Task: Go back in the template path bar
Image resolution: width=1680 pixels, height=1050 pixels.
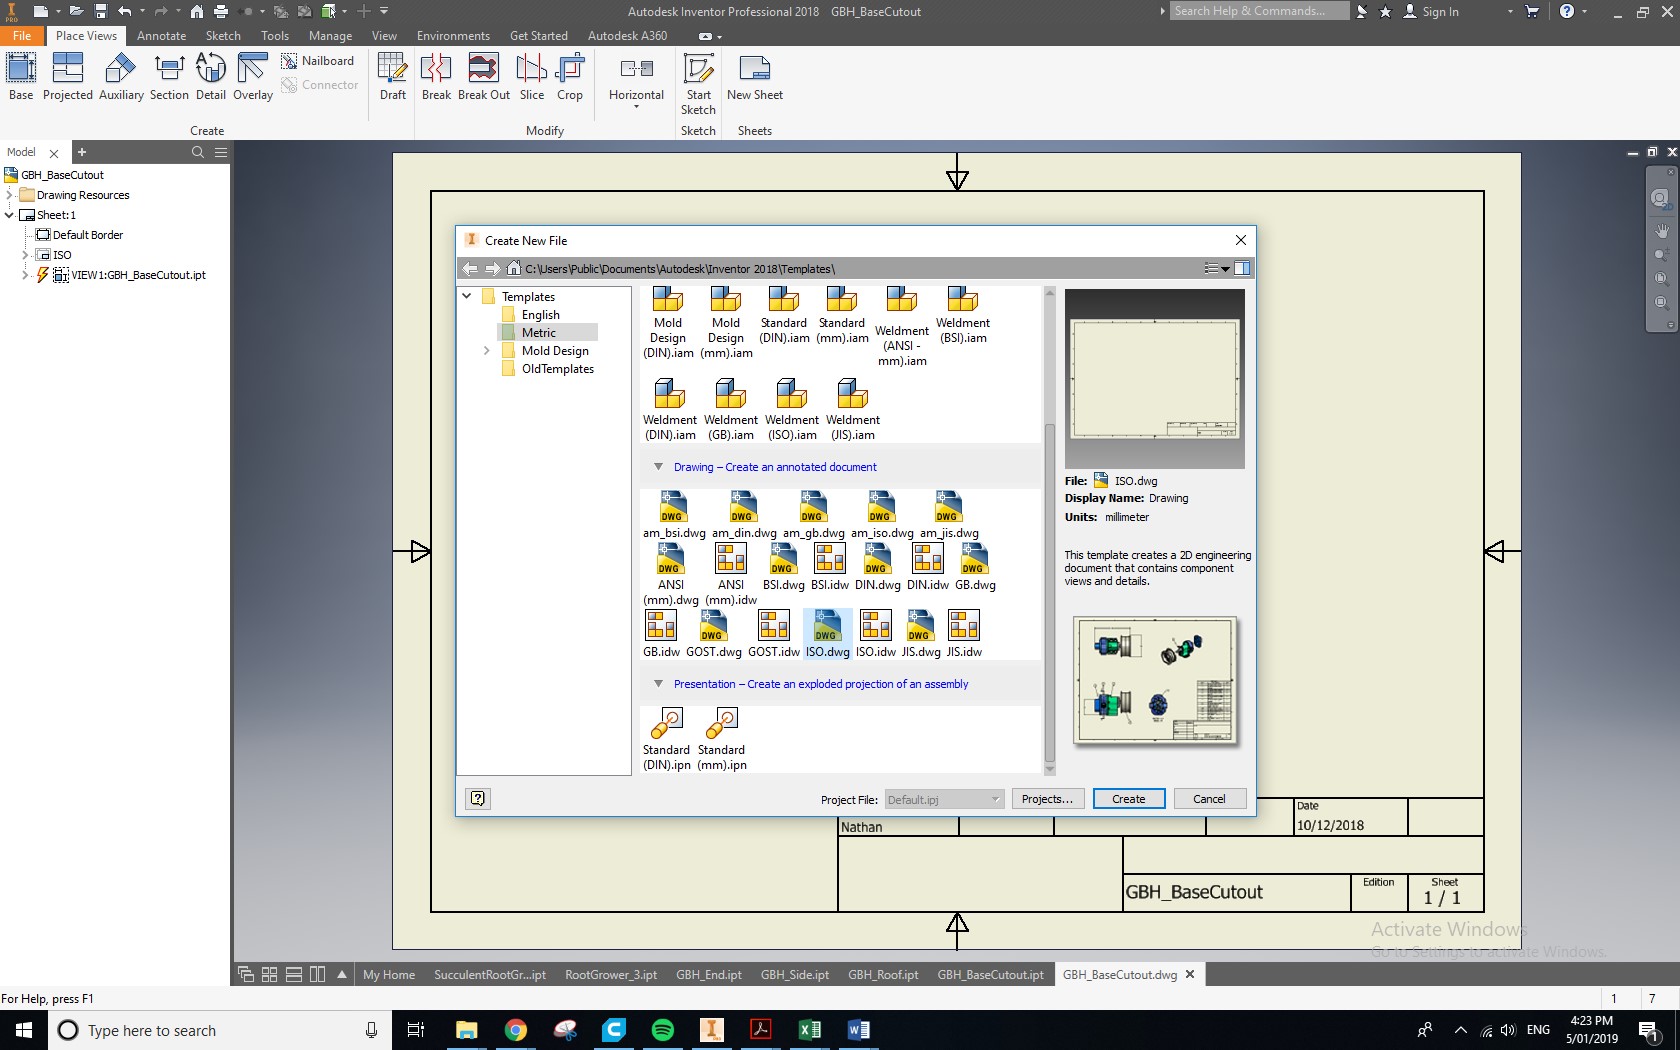Action: point(470,268)
